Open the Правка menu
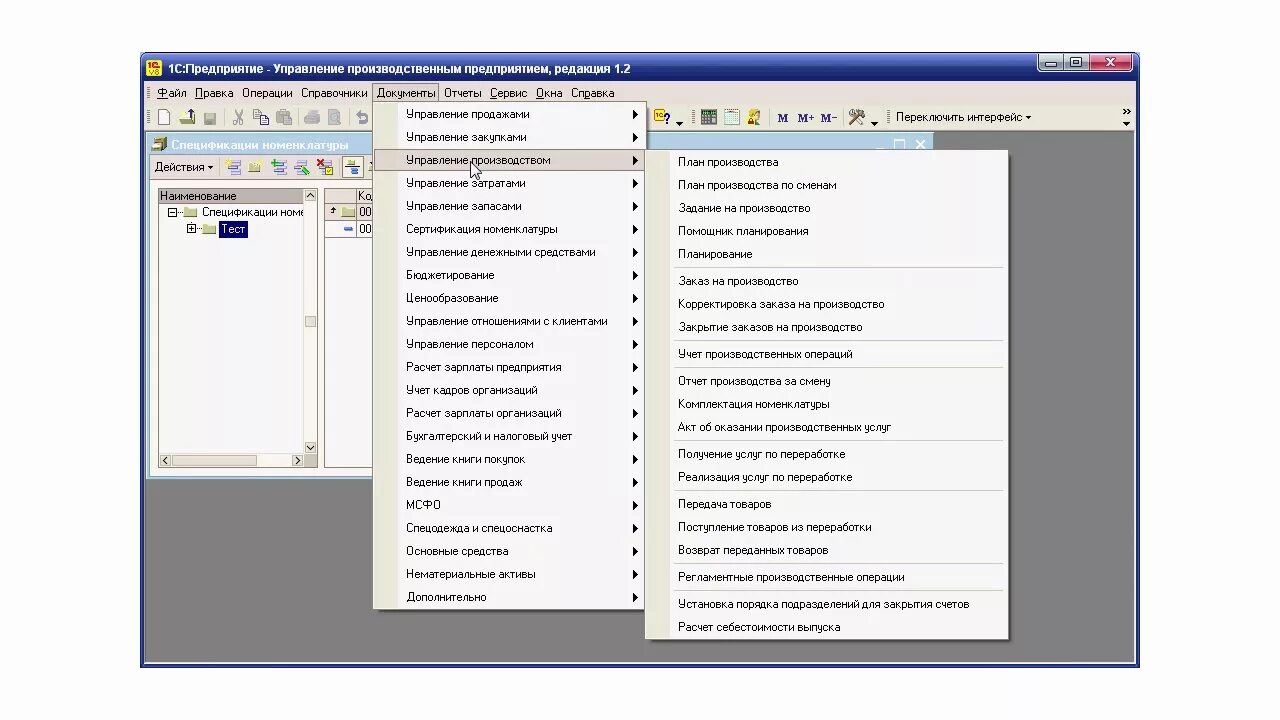Image resolution: width=1280 pixels, height=720 pixels. pyautogui.click(x=214, y=93)
